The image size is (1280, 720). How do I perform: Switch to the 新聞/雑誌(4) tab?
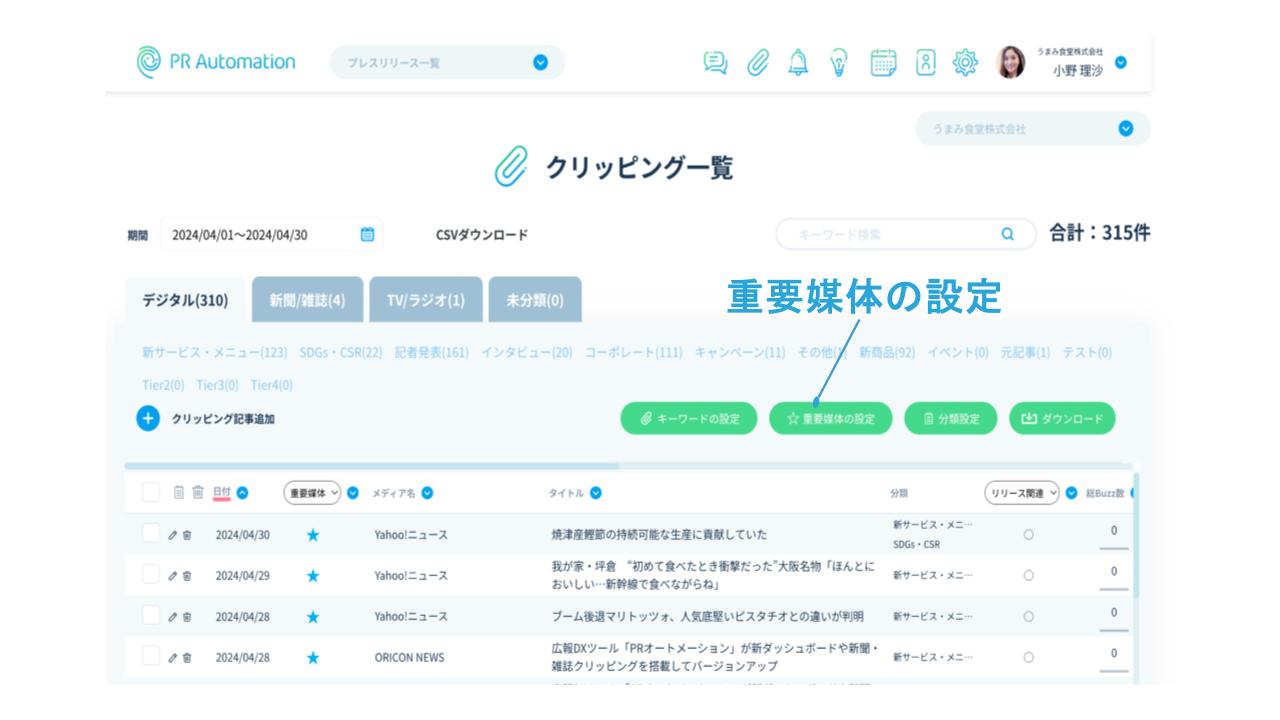[x=307, y=301]
